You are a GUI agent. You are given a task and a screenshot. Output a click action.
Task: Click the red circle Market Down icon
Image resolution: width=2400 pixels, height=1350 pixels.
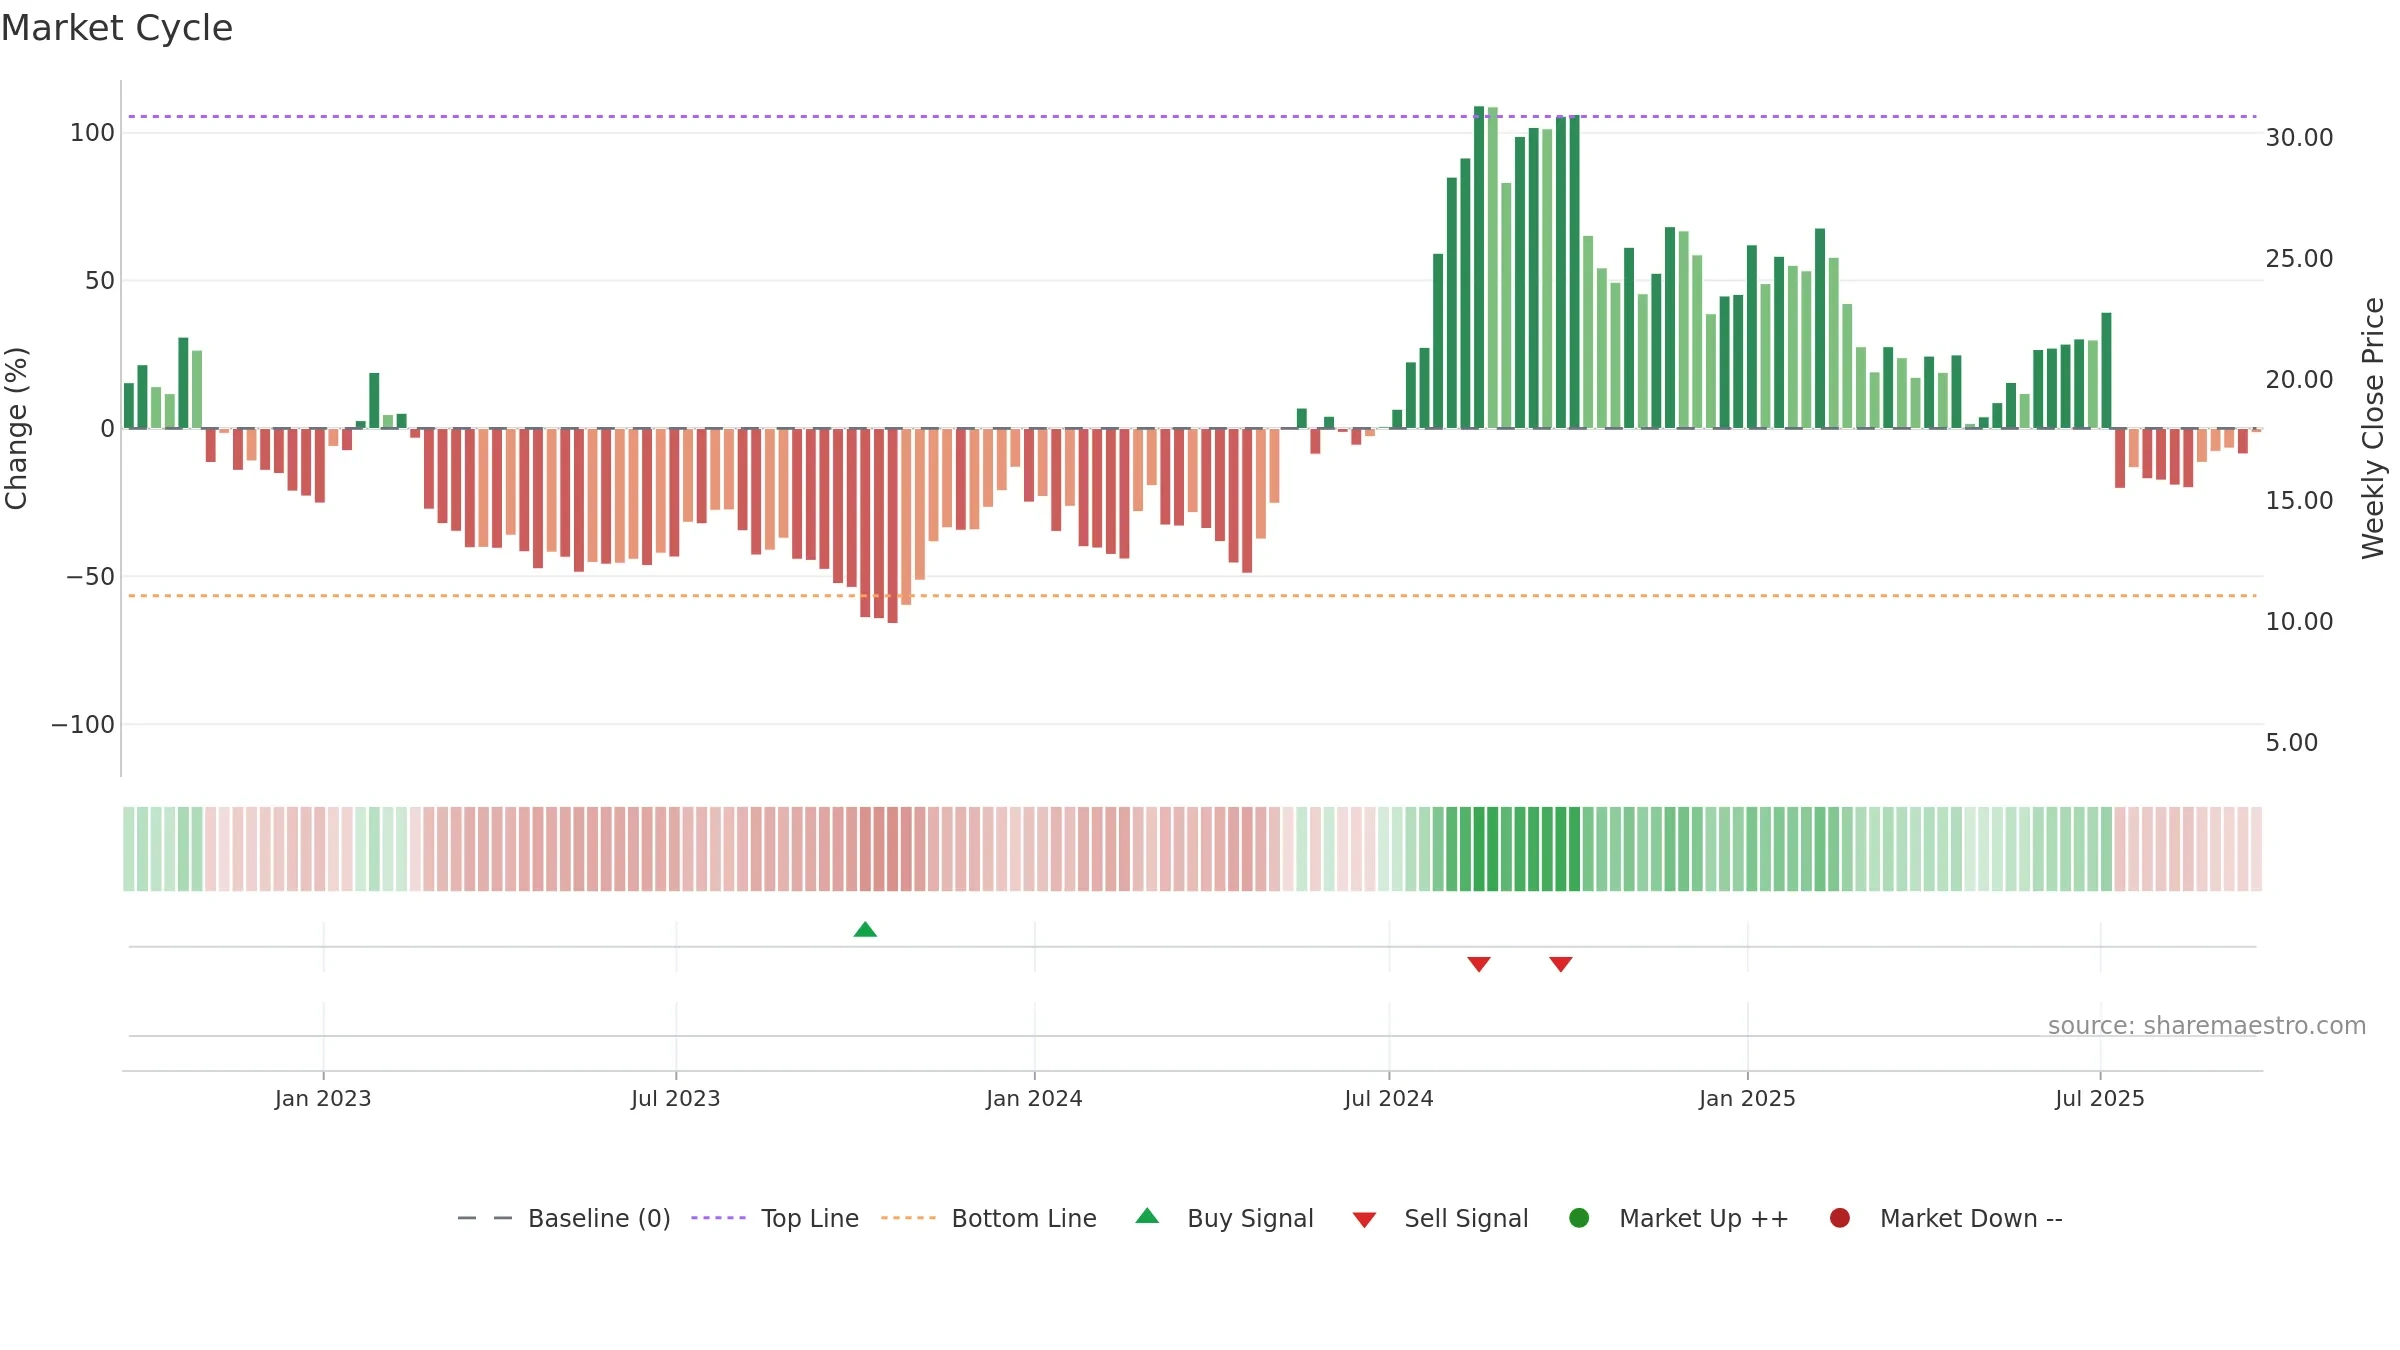tap(1839, 1218)
